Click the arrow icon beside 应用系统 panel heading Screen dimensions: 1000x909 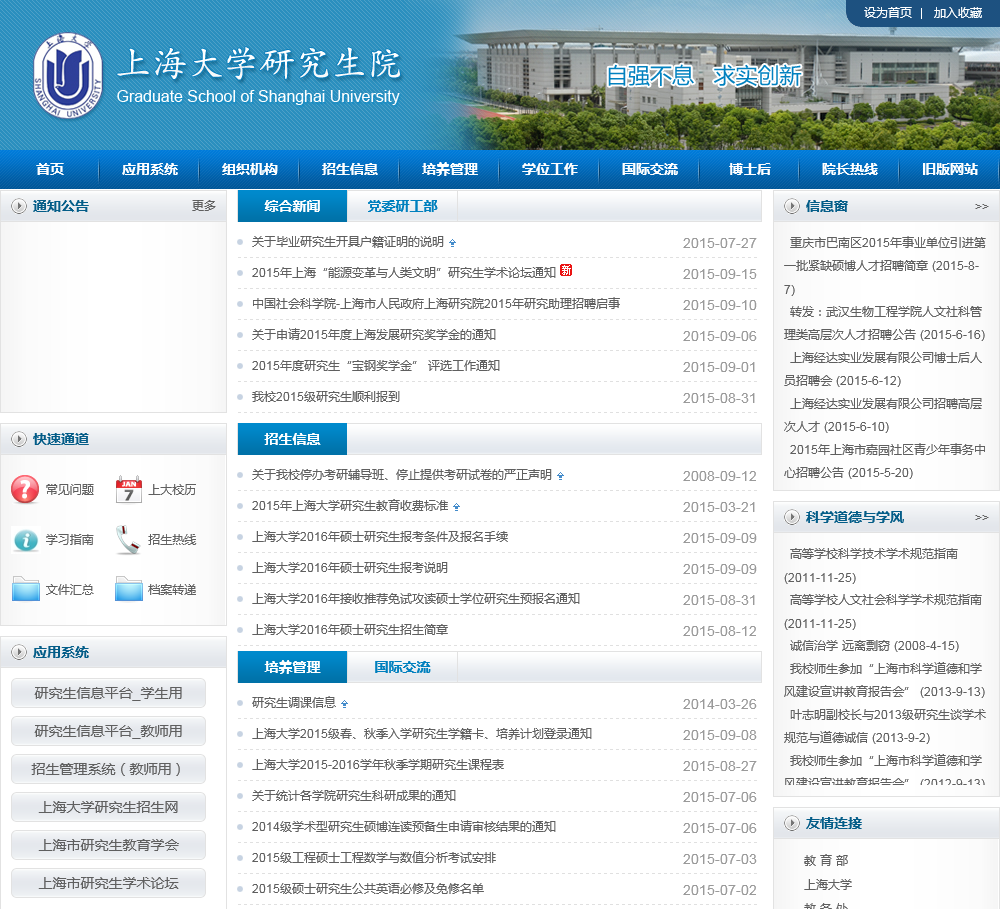pyautogui.click(x=19, y=652)
